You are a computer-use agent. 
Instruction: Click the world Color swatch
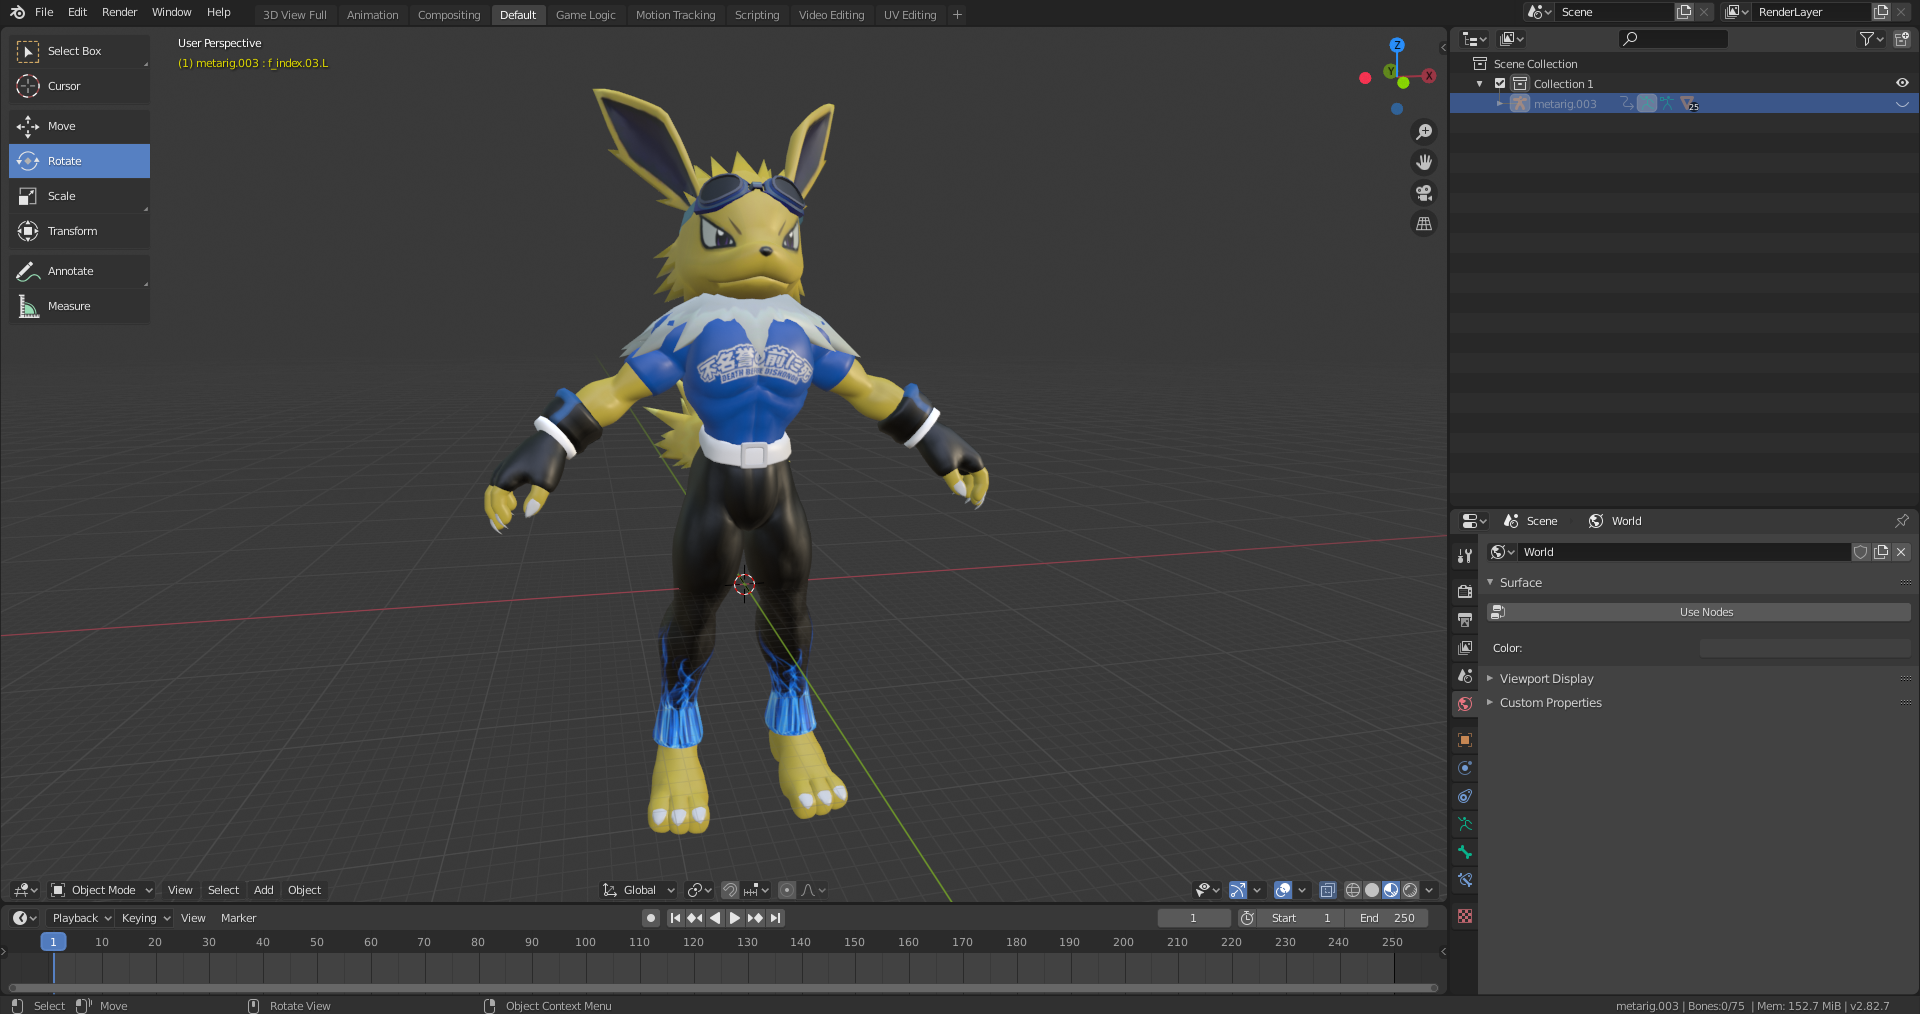[1805, 648]
